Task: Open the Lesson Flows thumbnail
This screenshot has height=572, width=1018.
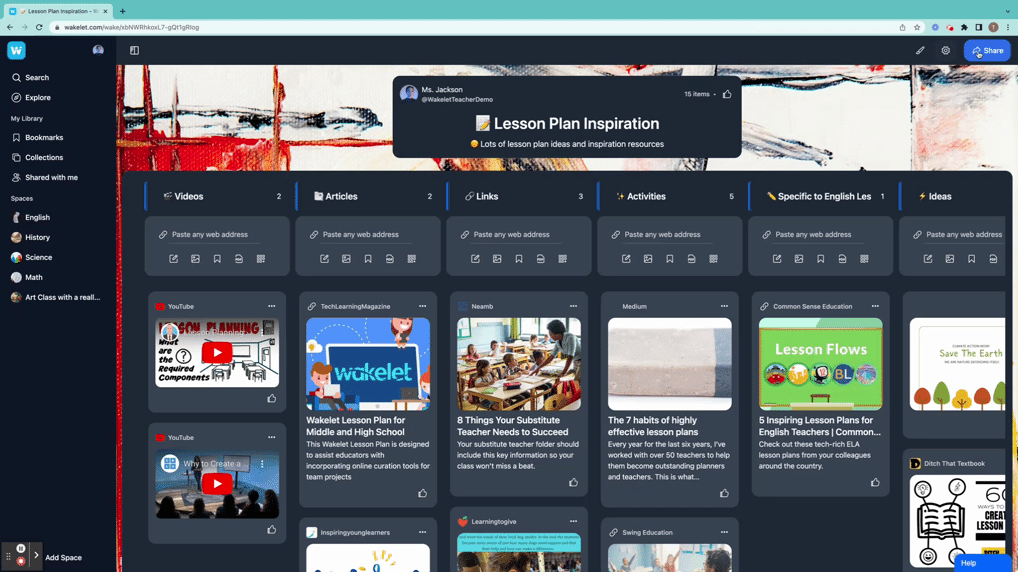Action: tap(821, 364)
